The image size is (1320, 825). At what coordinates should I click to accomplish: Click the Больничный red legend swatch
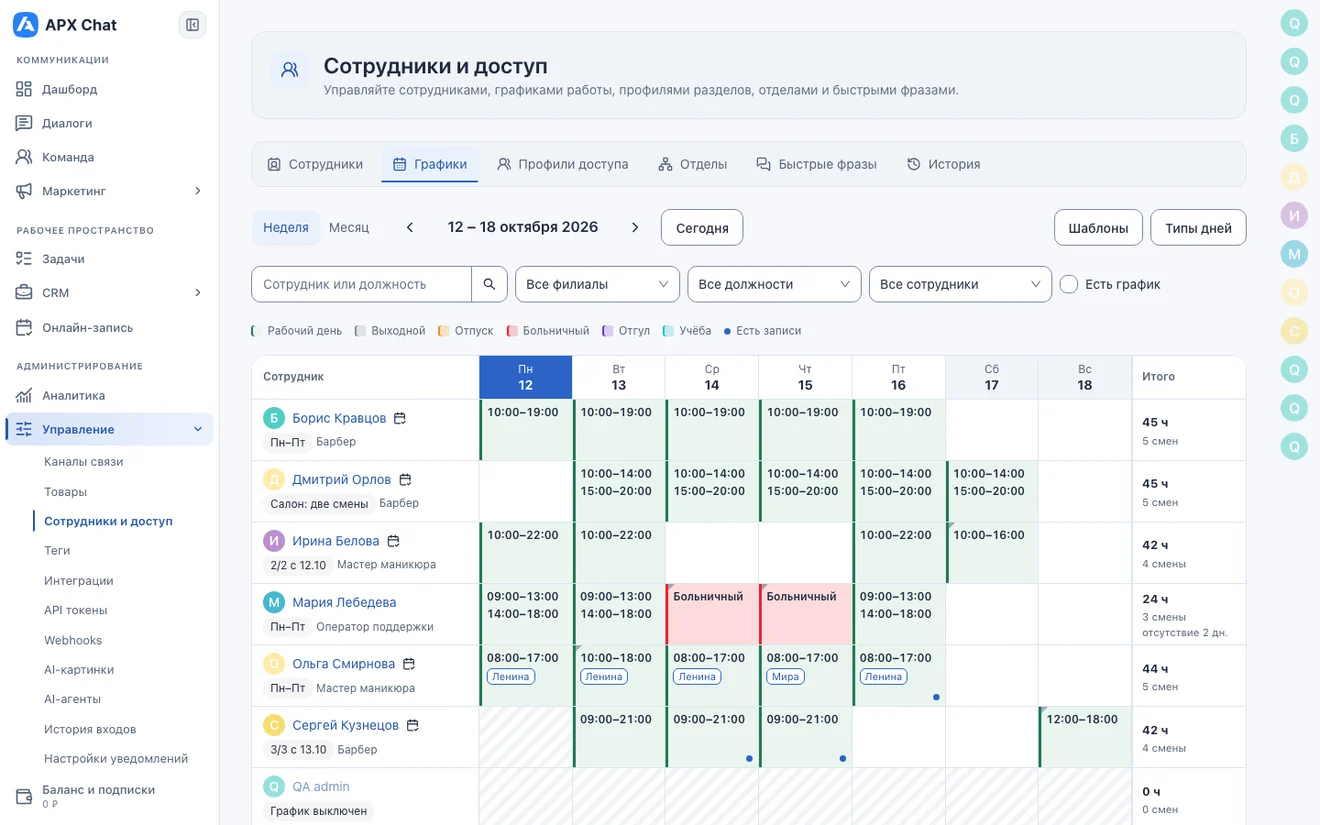coord(512,331)
